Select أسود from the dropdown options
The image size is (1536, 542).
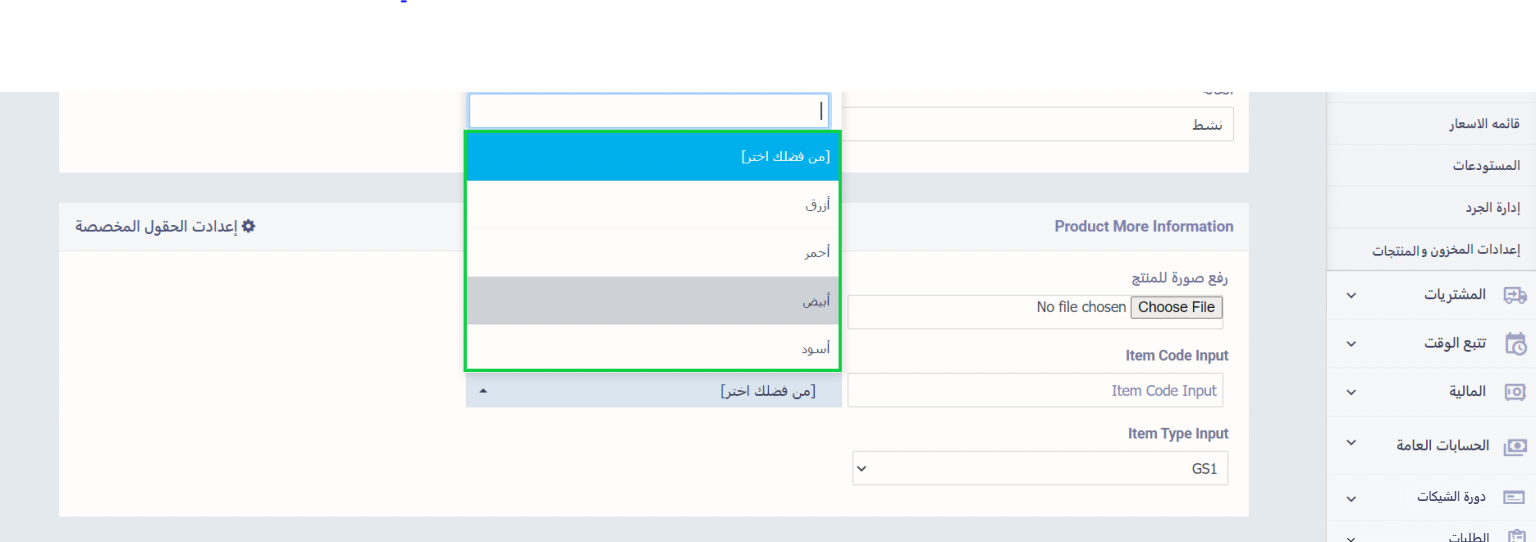pyautogui.click(x=653, y=348)
